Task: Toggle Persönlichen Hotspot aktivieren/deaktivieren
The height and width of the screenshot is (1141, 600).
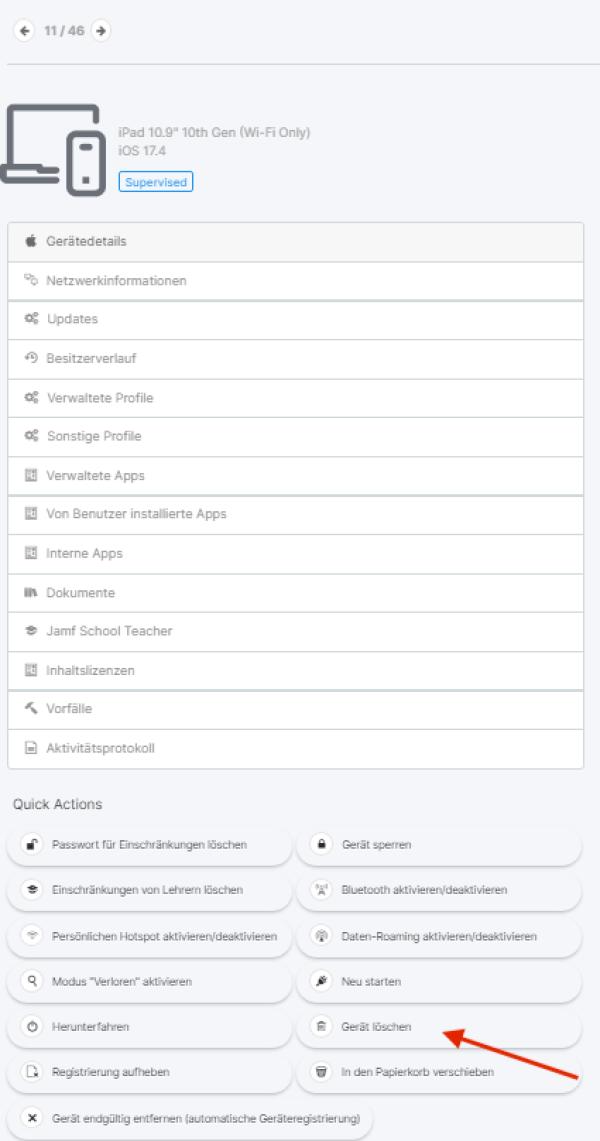Action: 150,936
